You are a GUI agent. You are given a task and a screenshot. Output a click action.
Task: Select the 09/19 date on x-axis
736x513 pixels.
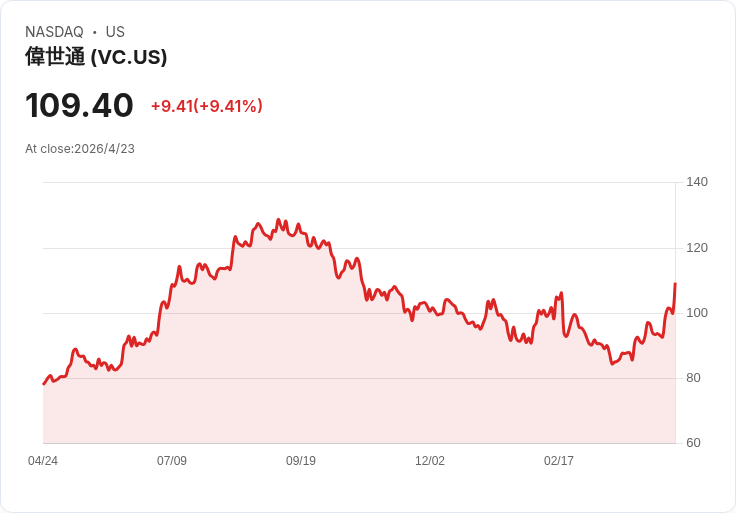click(301, 461)
